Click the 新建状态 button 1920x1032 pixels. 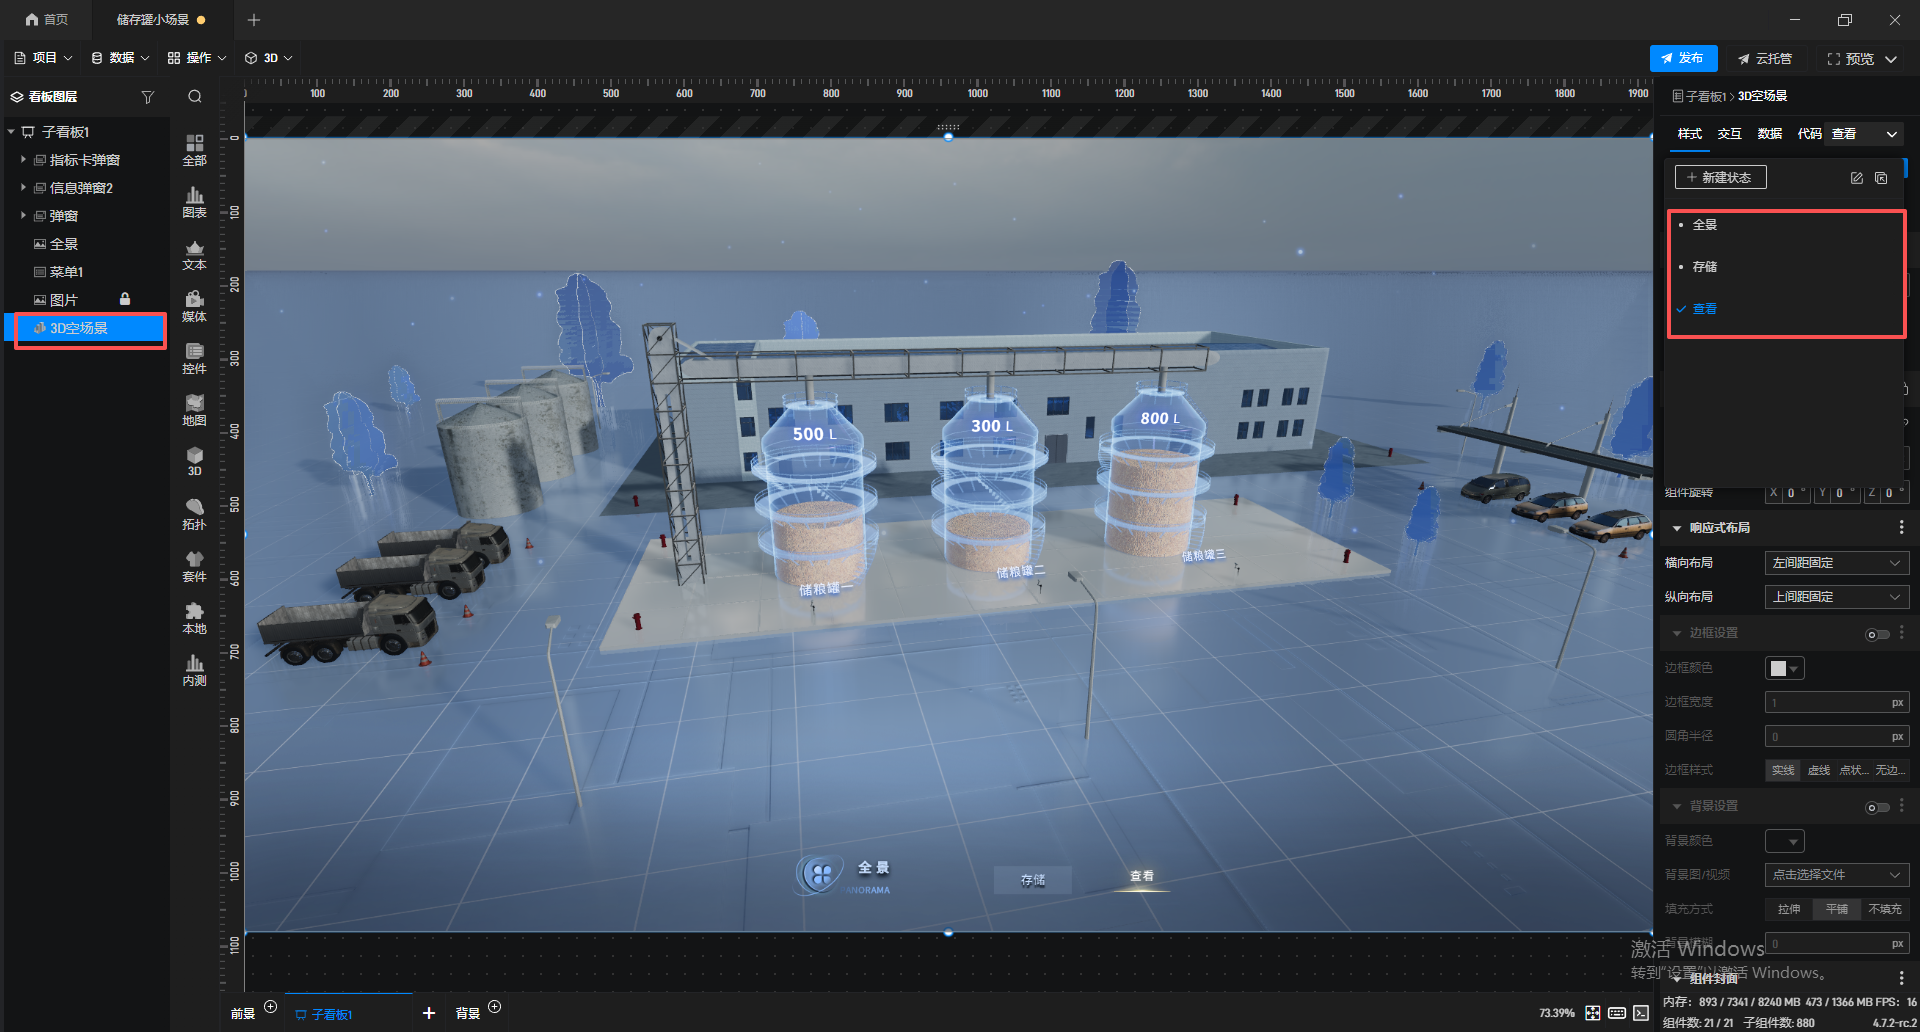1720,177
